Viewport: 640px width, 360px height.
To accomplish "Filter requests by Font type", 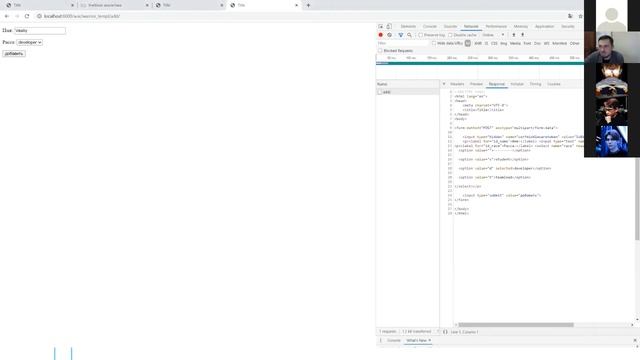I will click(527, 43).
